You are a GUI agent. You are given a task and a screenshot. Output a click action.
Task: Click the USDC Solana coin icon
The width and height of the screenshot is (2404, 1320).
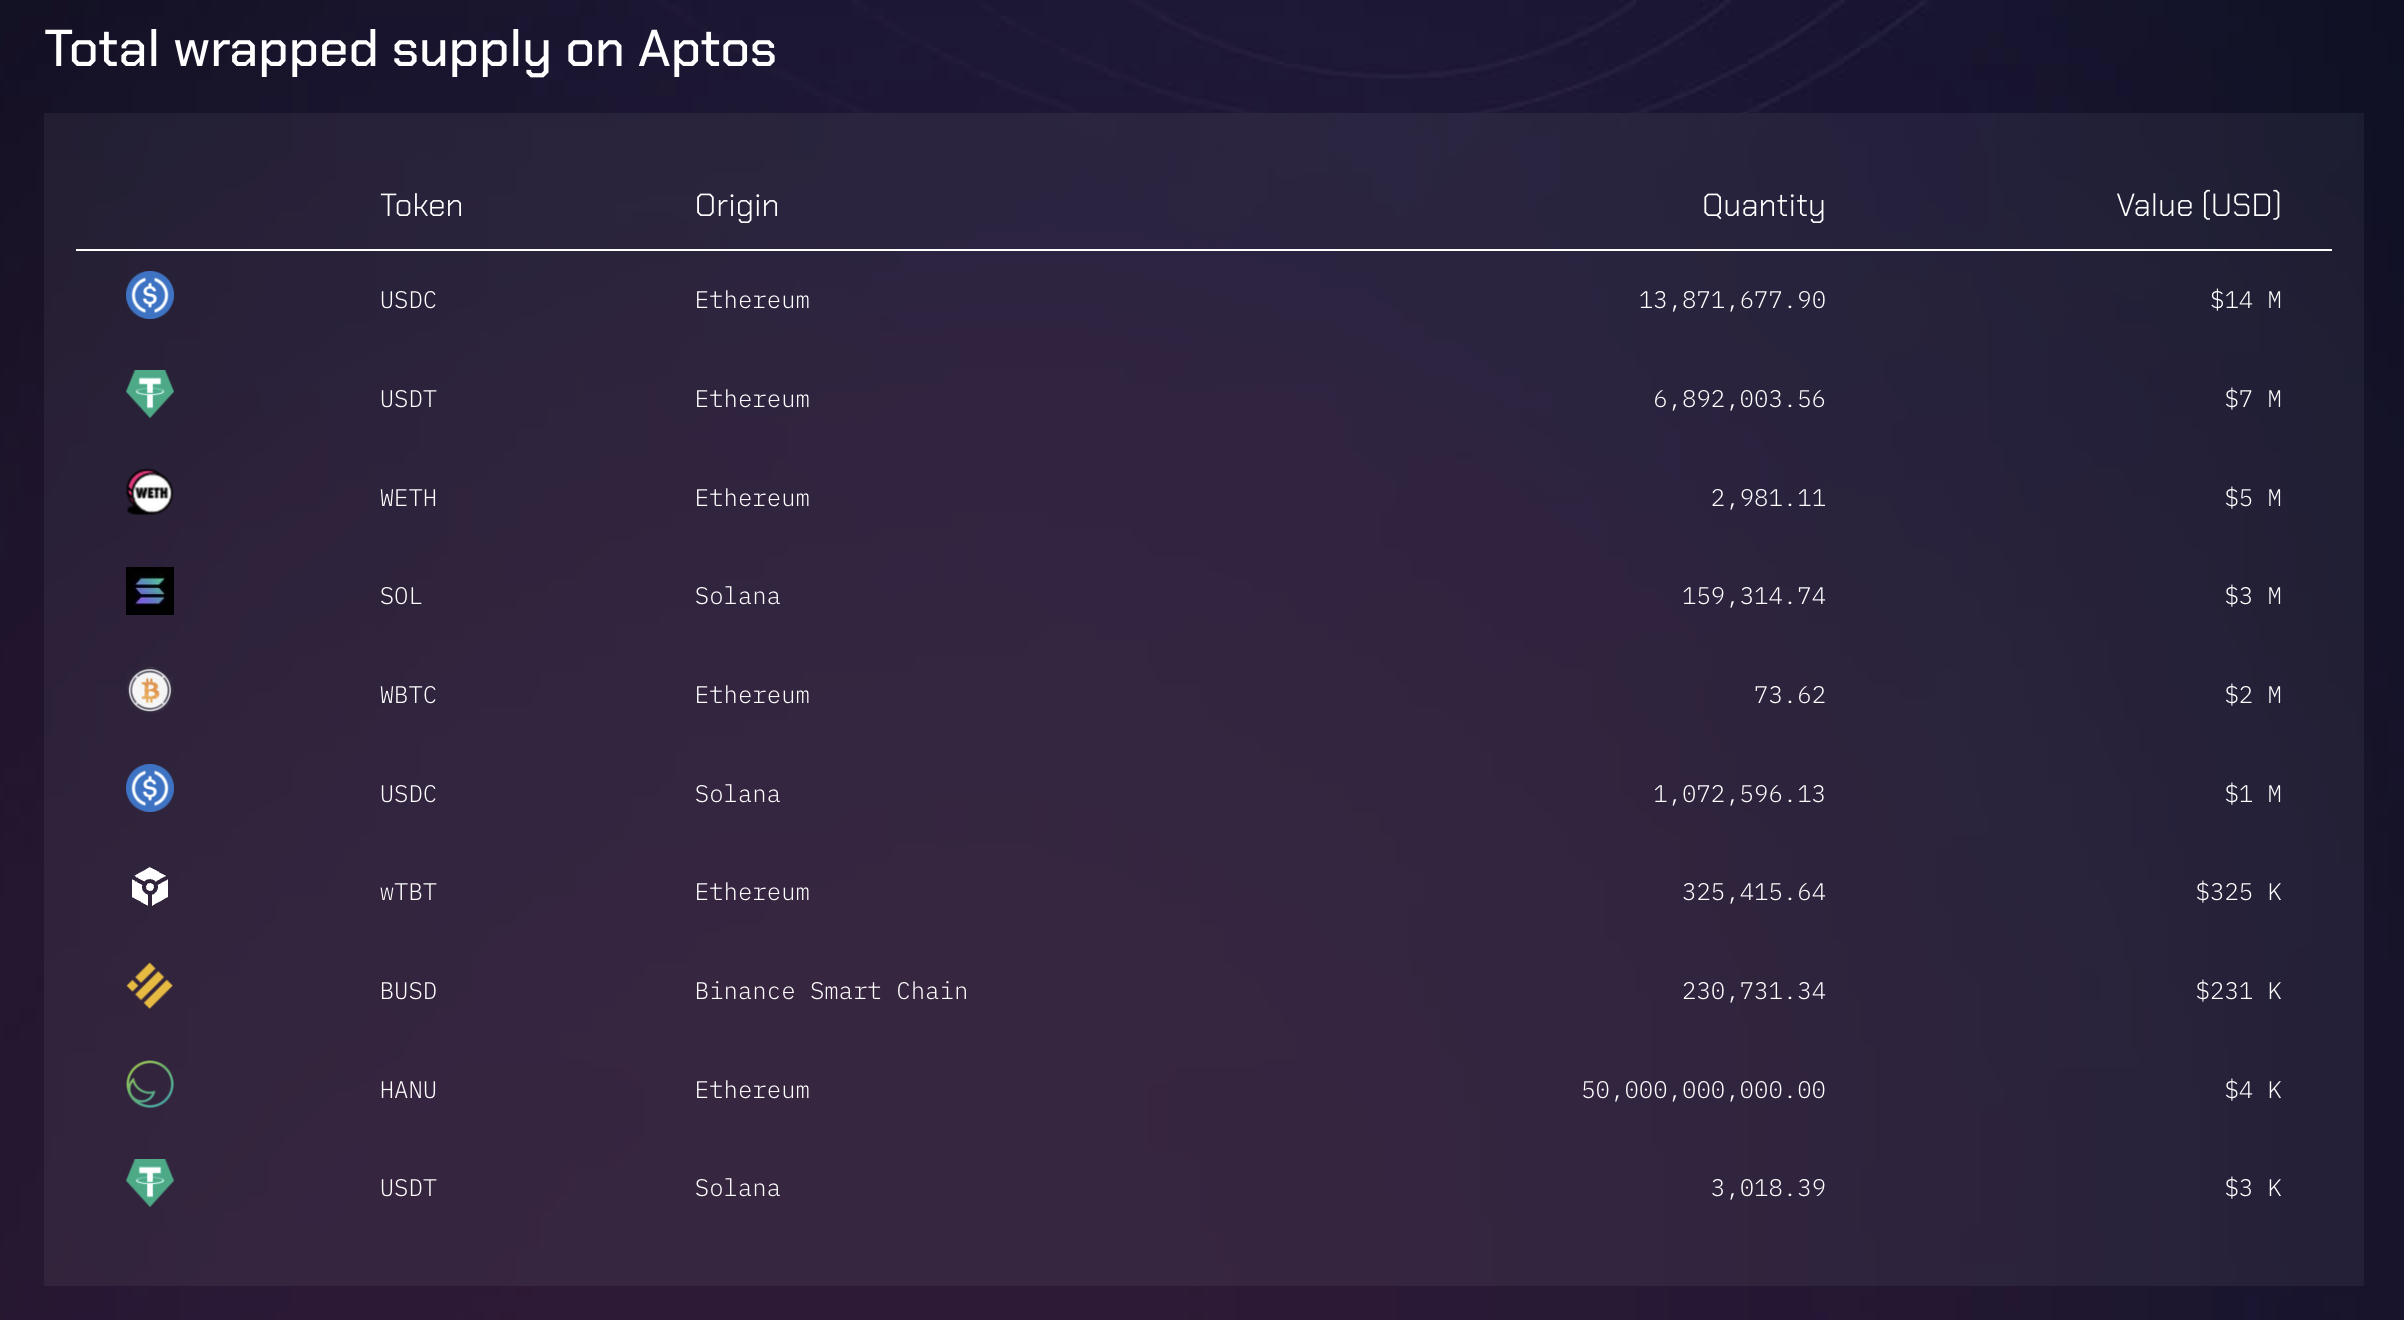click(x=150, y=789)
